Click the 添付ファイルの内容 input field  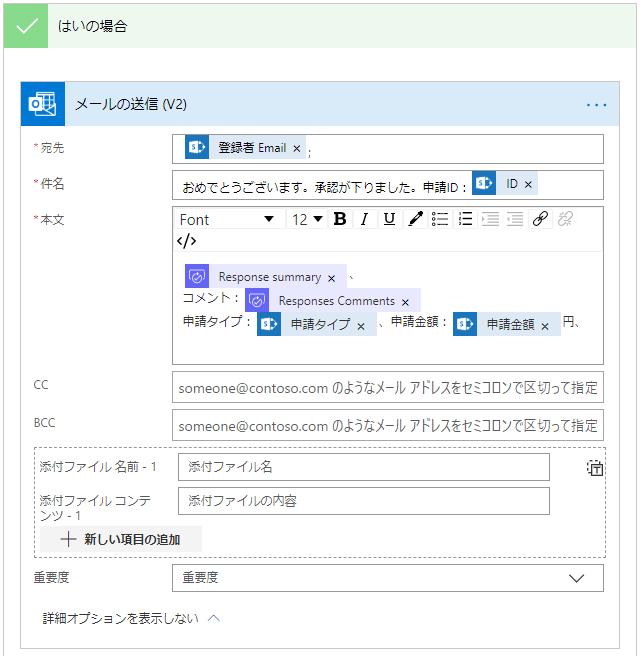(364, 501)
